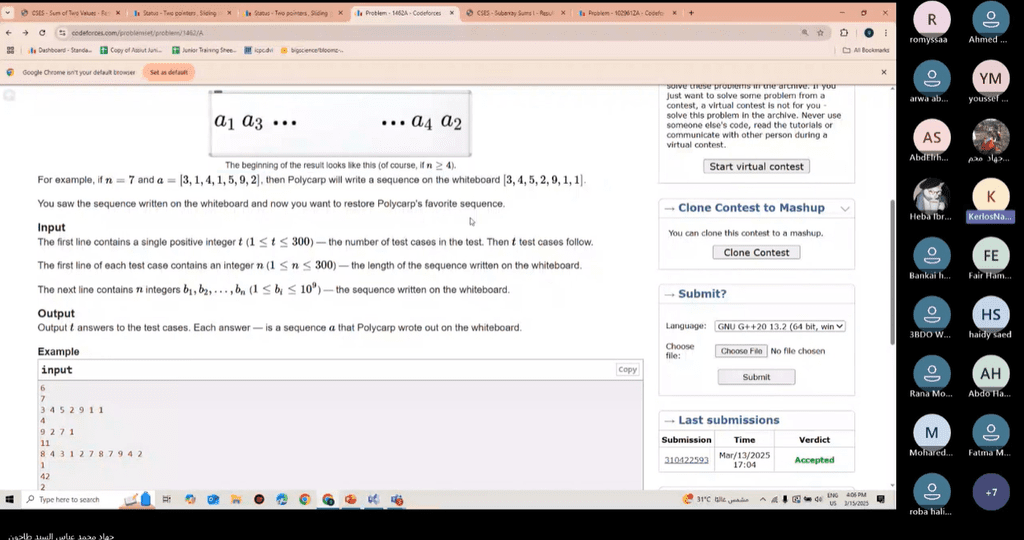Dismiss the default browser notification bar
Viewport: 1024px width, 540px height.
click(884, 72)
